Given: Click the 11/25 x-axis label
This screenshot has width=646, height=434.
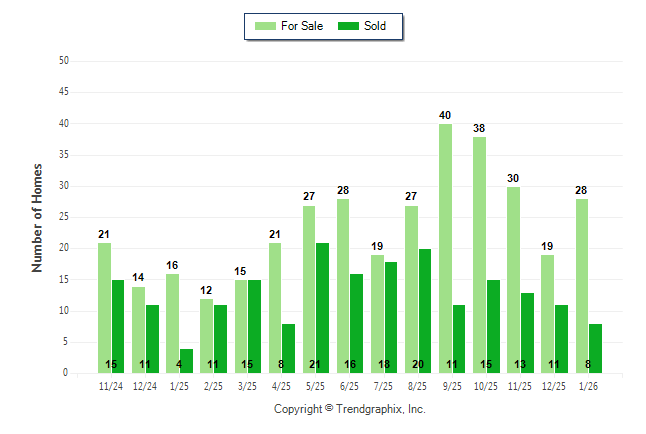Looking at the screenshot, I should 520,384.
